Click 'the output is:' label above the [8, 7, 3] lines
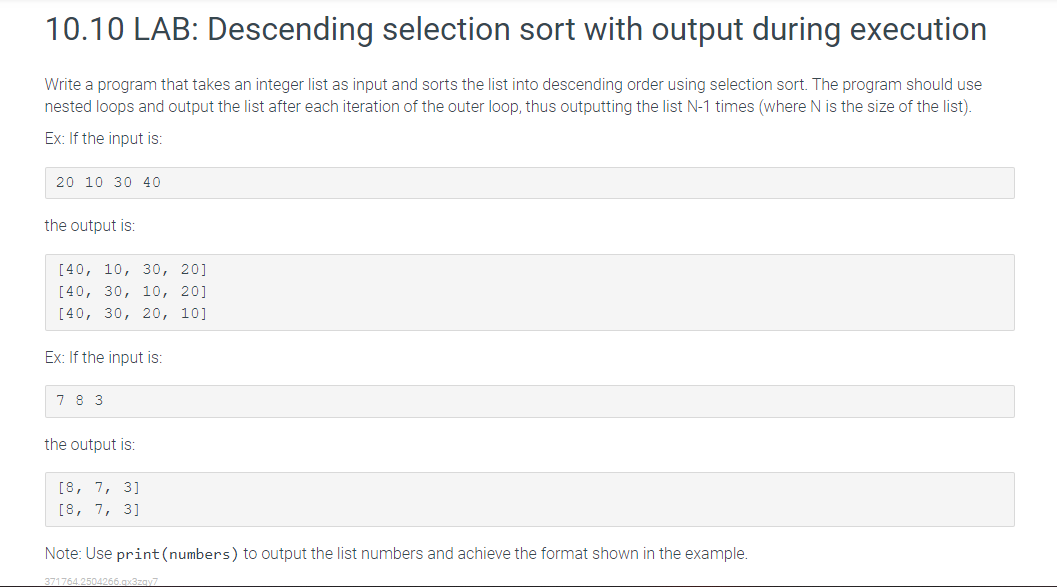The width and height of the screenshot is (1057, 587). 90,445
